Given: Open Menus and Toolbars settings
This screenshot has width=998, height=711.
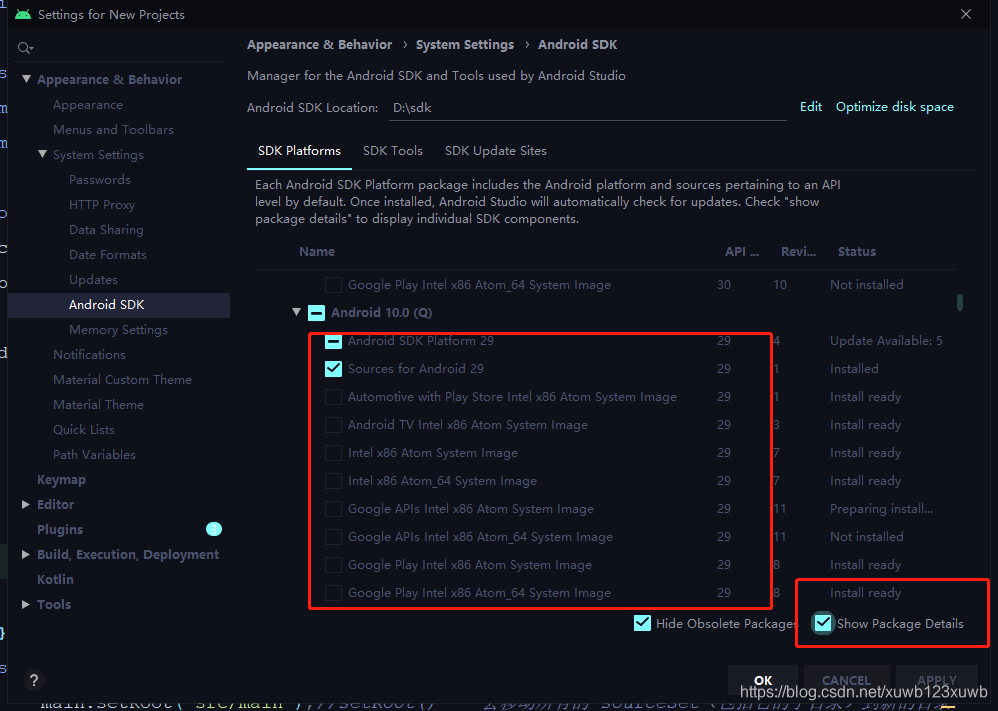Looking at the screenshot, I should [x=113, y=130].
